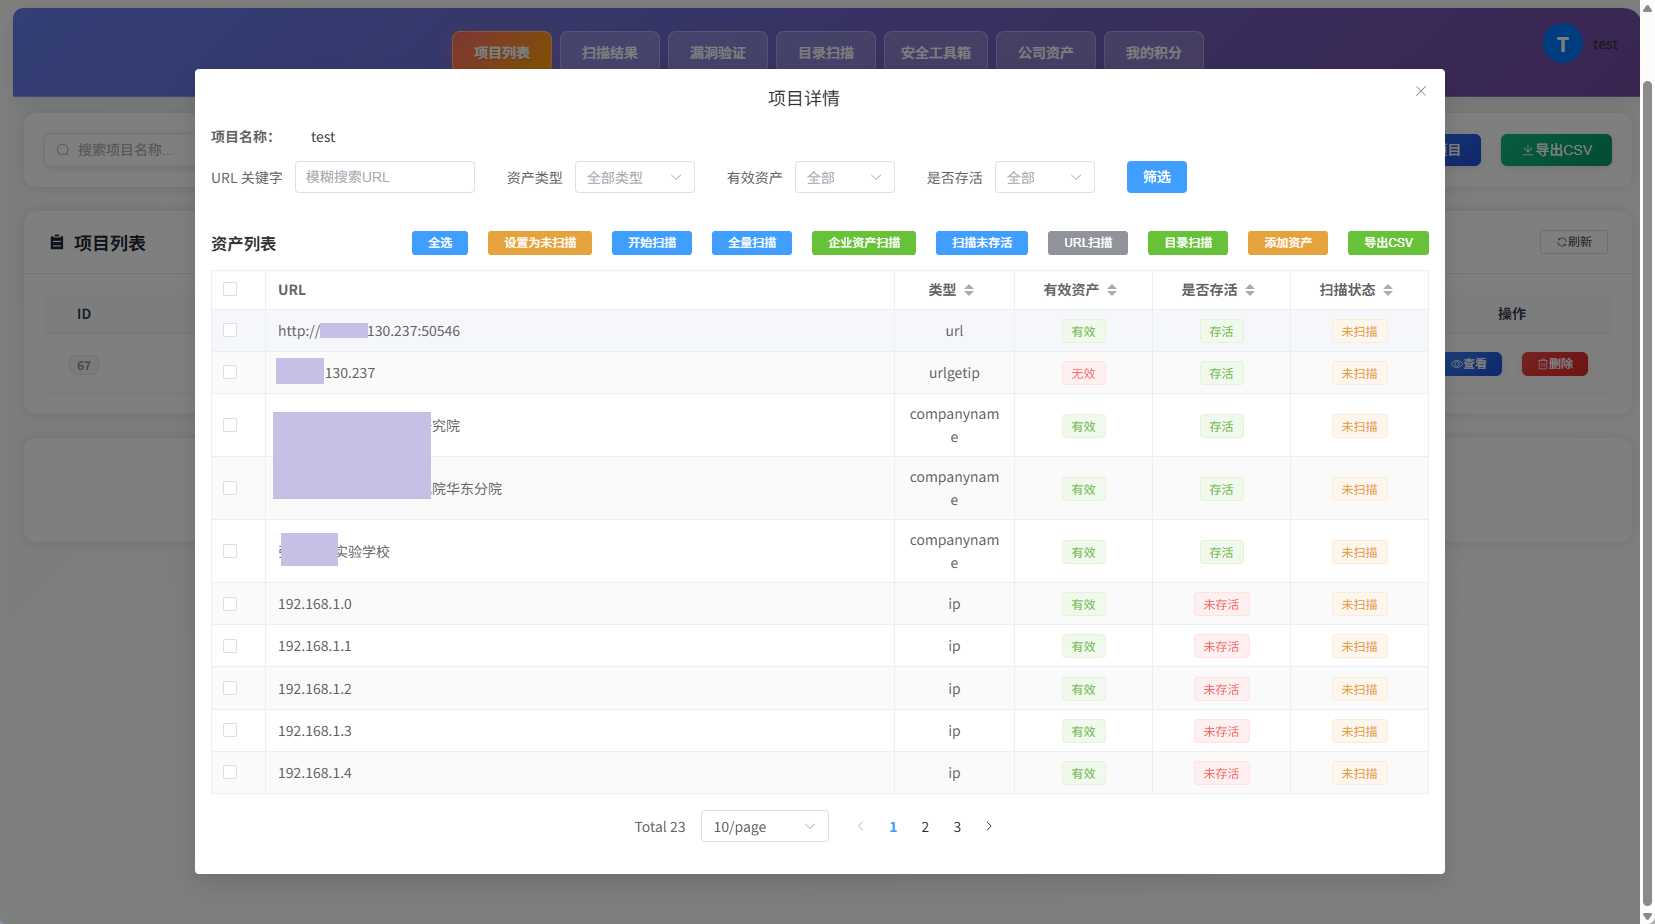This screenshot has height=924, width=1655.
Task: Click the 删除 button in background row
Action: point(1555,364)
